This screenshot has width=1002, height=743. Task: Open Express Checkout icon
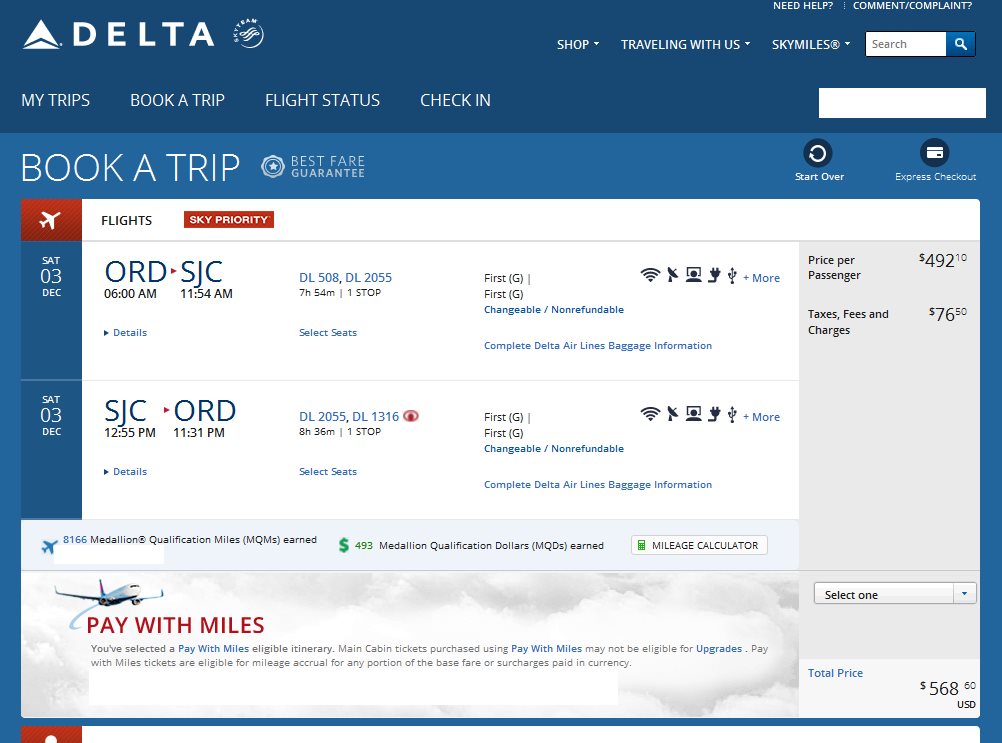935,153
